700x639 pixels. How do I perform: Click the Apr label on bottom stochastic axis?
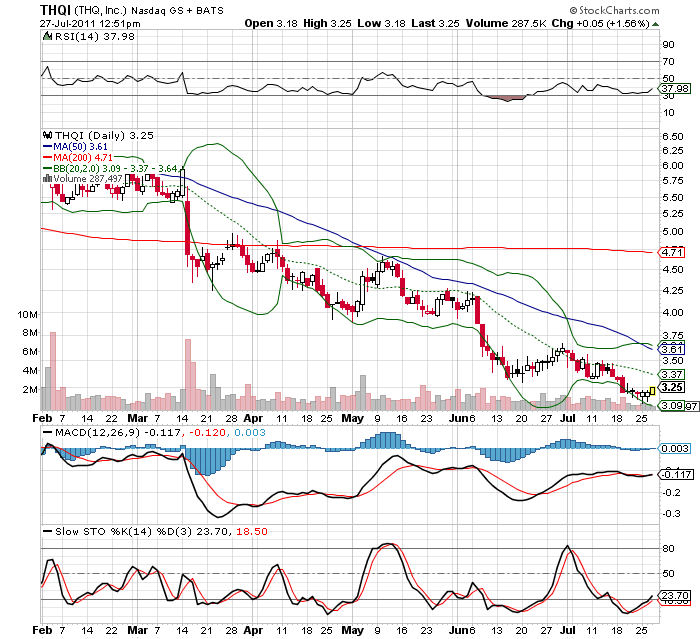tap(253, 630)
